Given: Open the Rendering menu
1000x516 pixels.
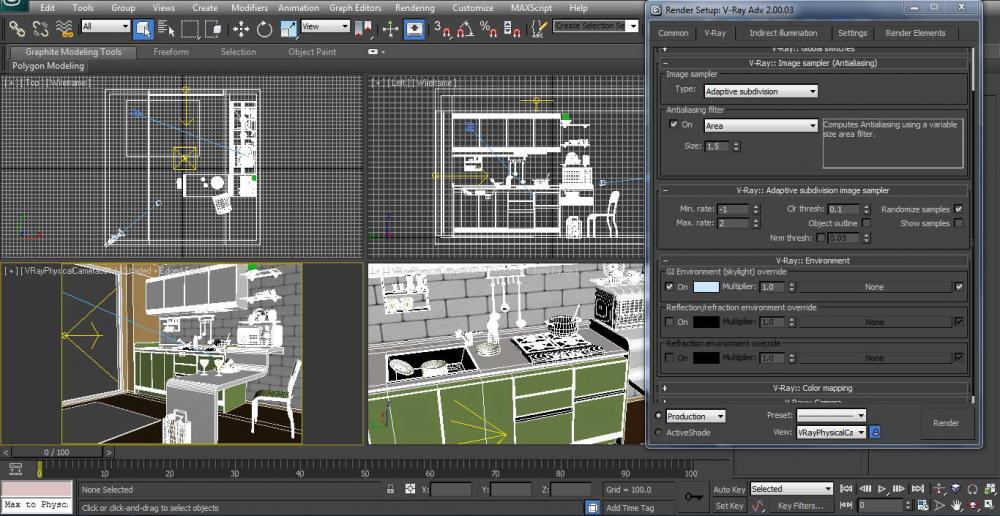Looking at the screenshot, I should pos(415,8).
